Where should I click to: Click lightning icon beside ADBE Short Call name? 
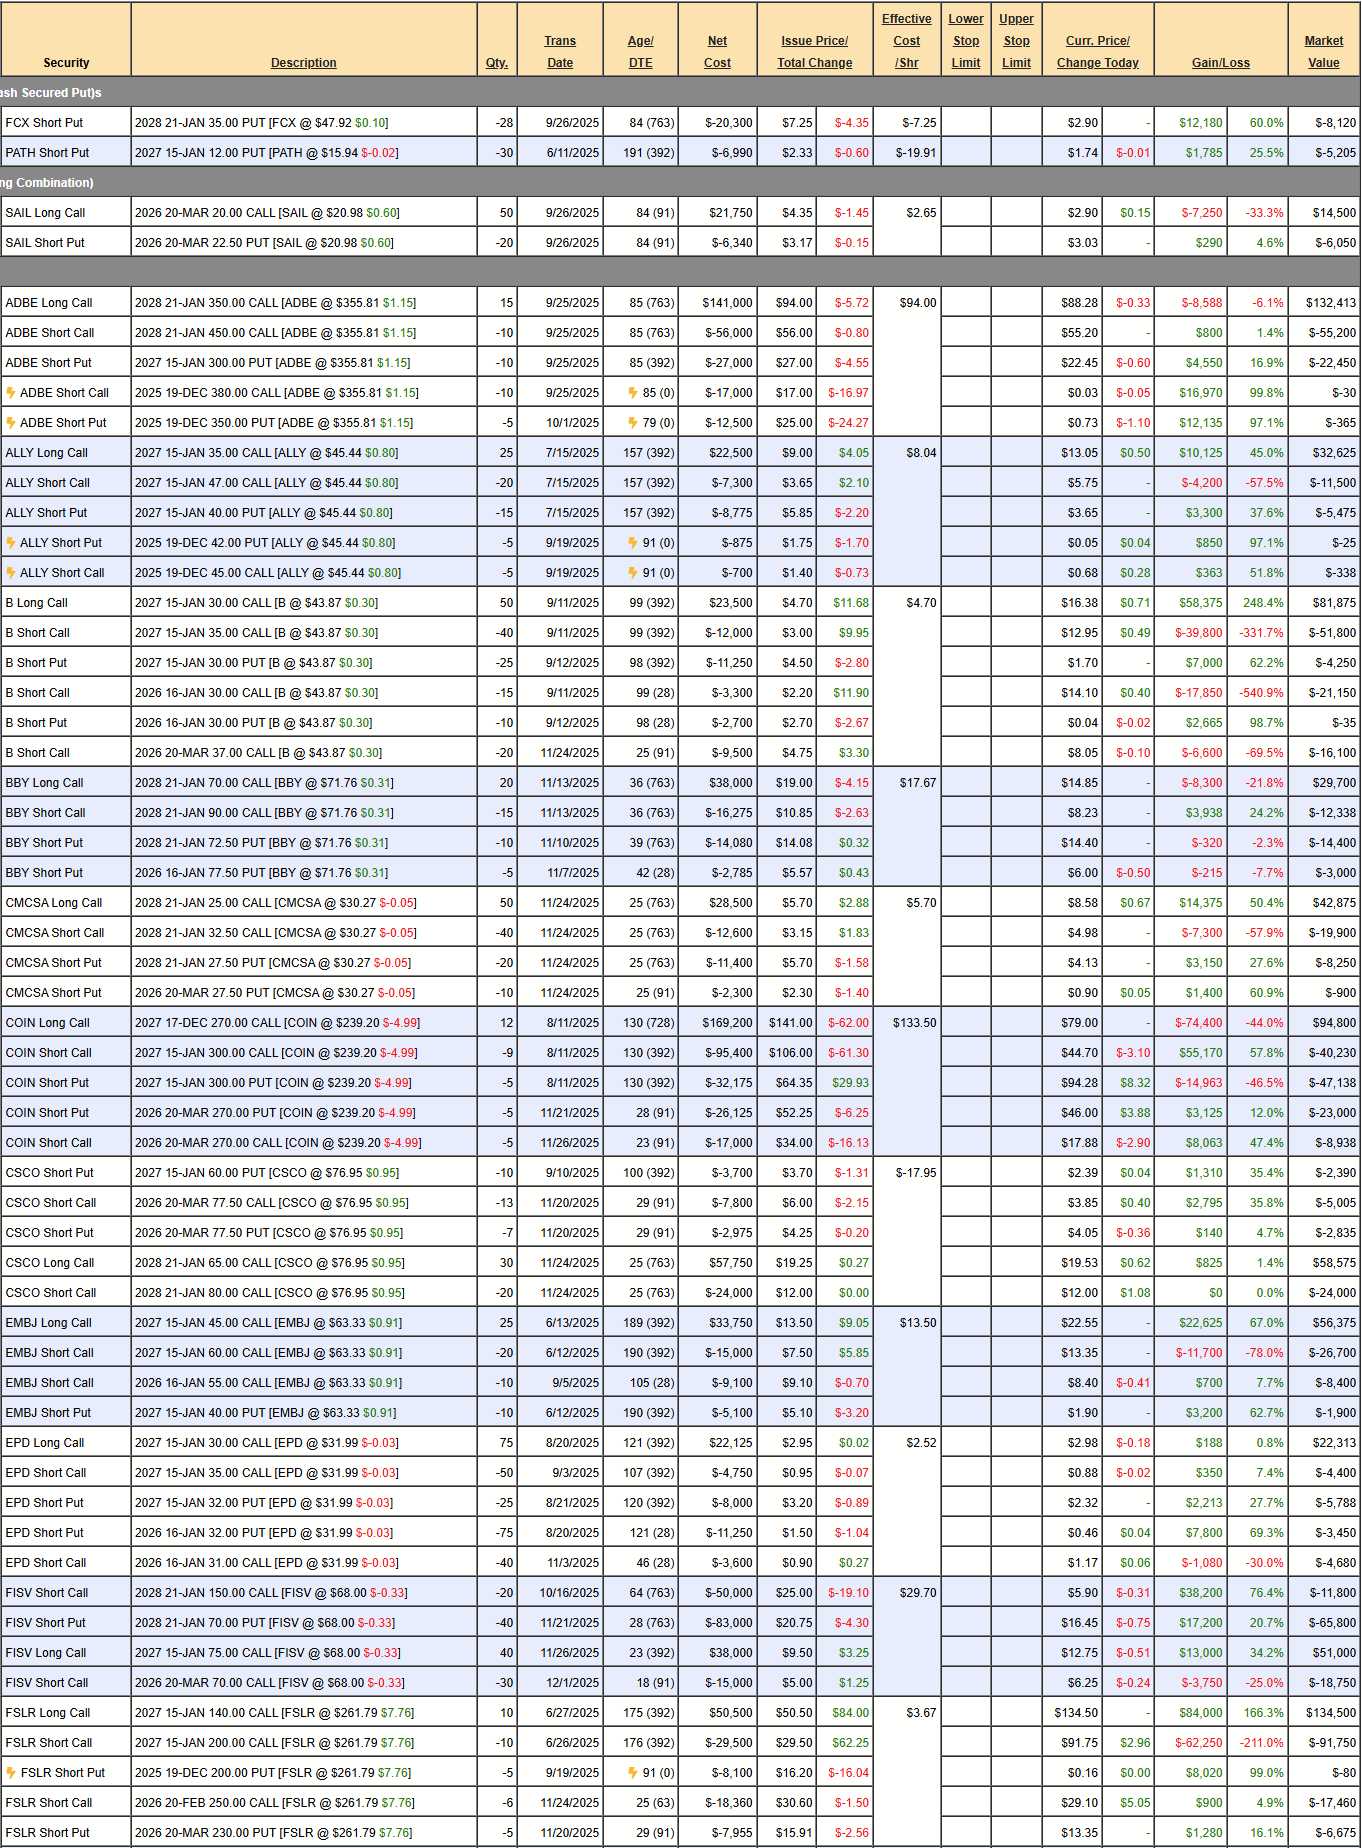click(11, 393)
